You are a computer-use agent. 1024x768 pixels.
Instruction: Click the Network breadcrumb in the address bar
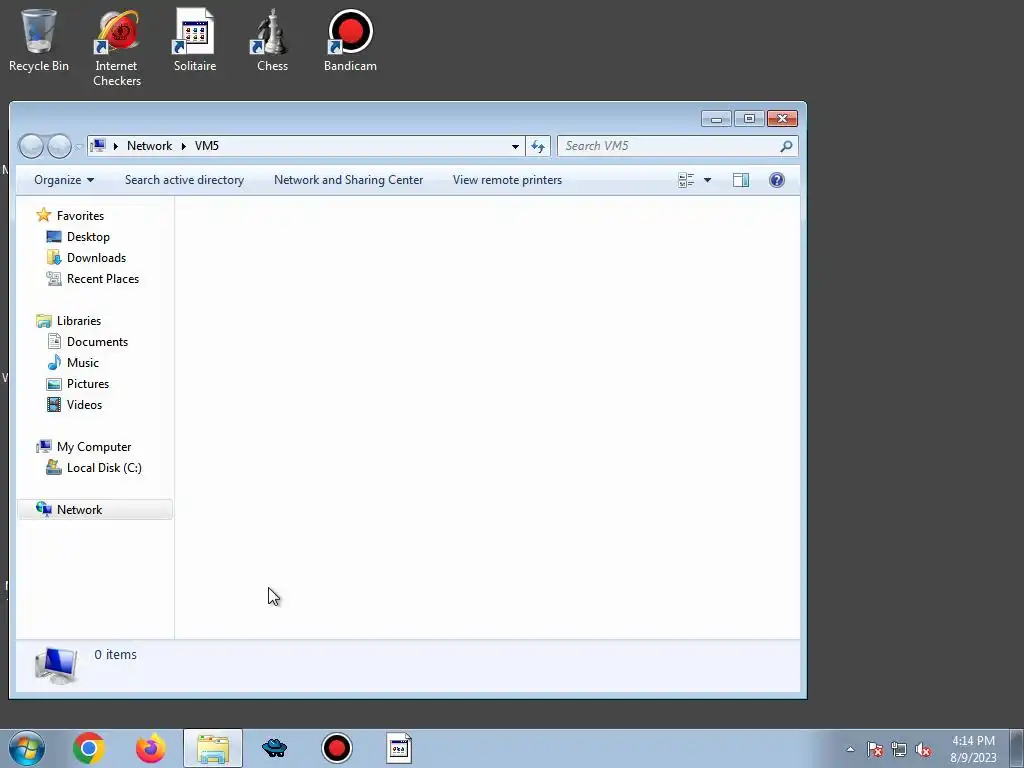pos(150,146)
